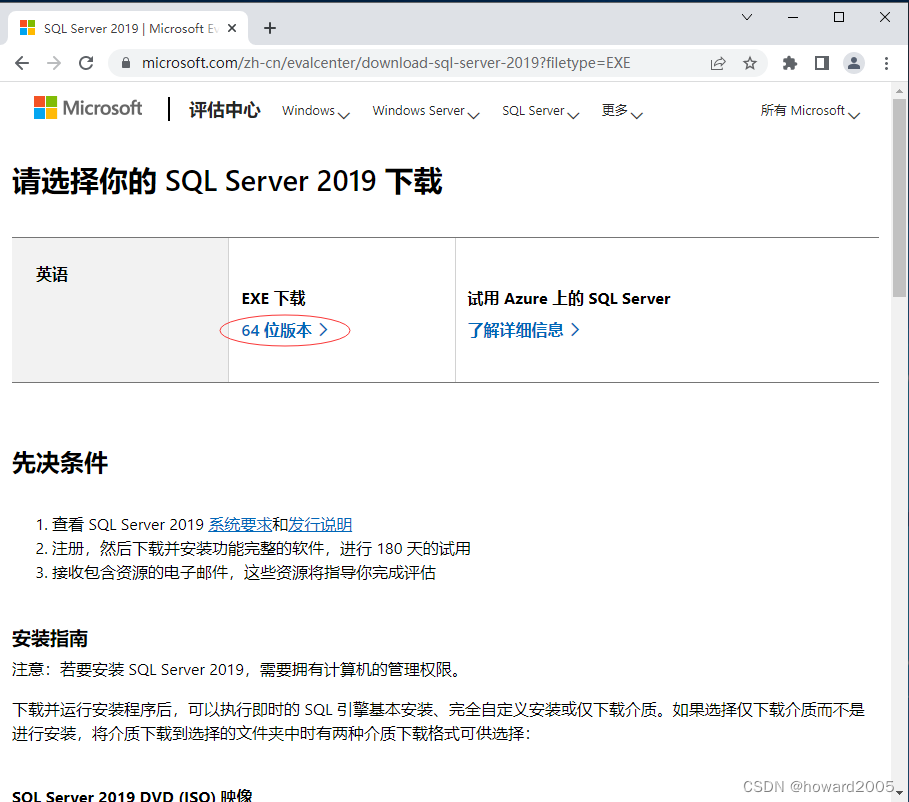Reload the current page
The height and width of the screenshot is (802, 909).
(x=86, y=63)
